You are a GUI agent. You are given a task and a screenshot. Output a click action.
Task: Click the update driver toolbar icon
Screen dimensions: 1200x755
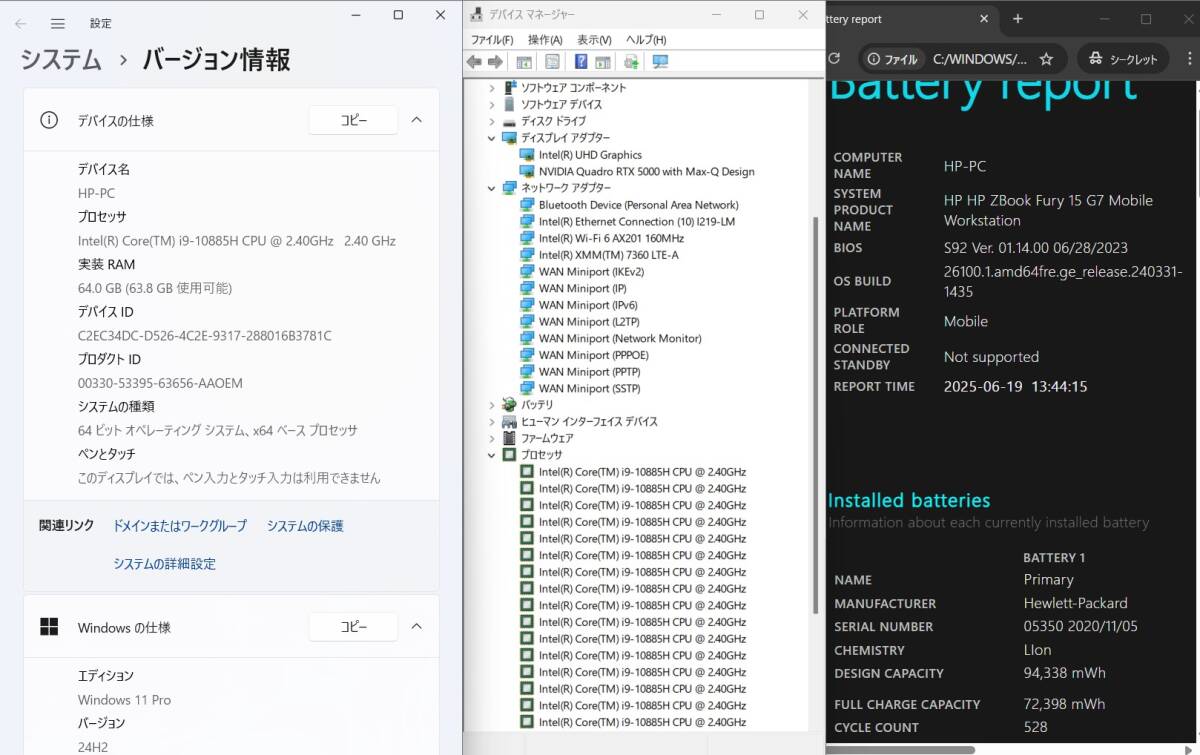point(631,62)
